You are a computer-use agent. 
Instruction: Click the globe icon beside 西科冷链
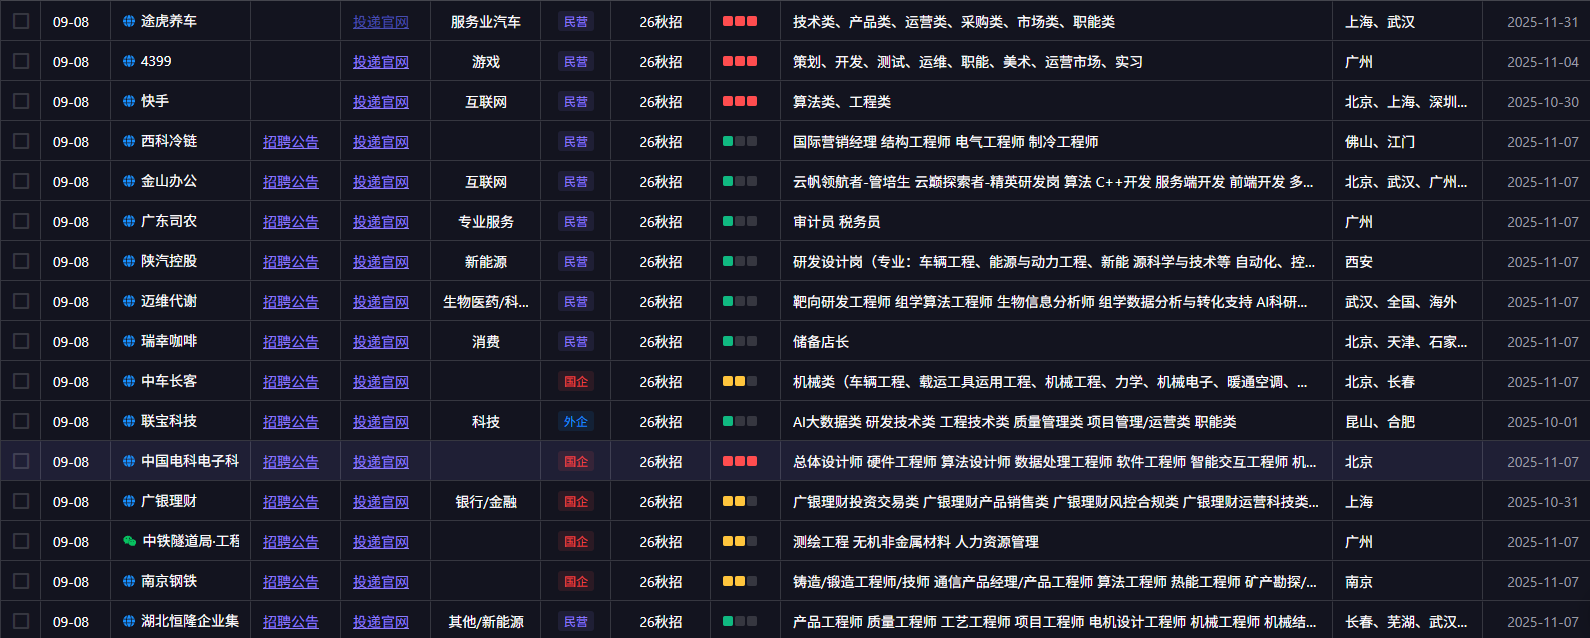(x=129, y=141)
